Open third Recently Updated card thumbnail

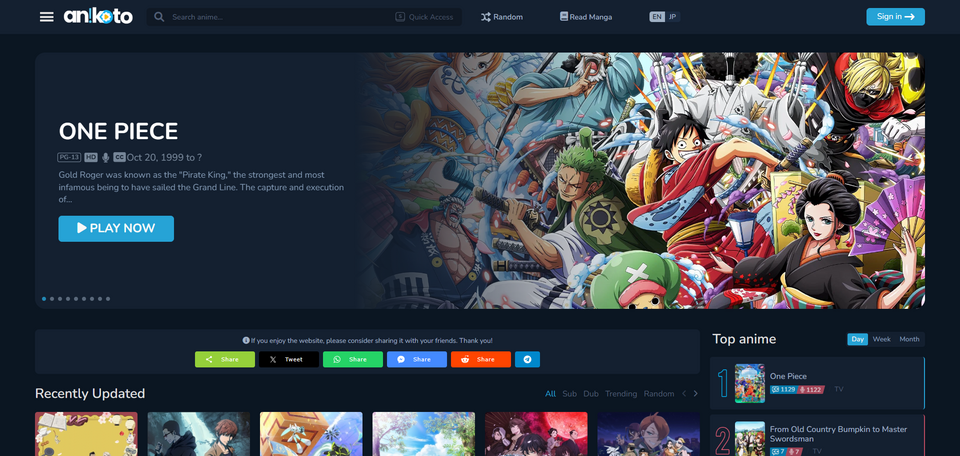coord(311,434)
